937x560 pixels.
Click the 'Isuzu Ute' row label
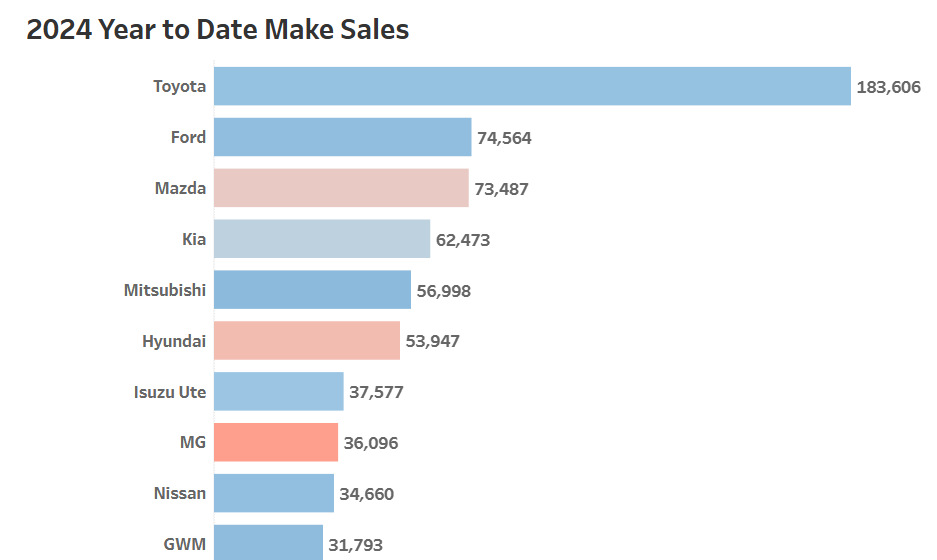click(x=170, y=392)
